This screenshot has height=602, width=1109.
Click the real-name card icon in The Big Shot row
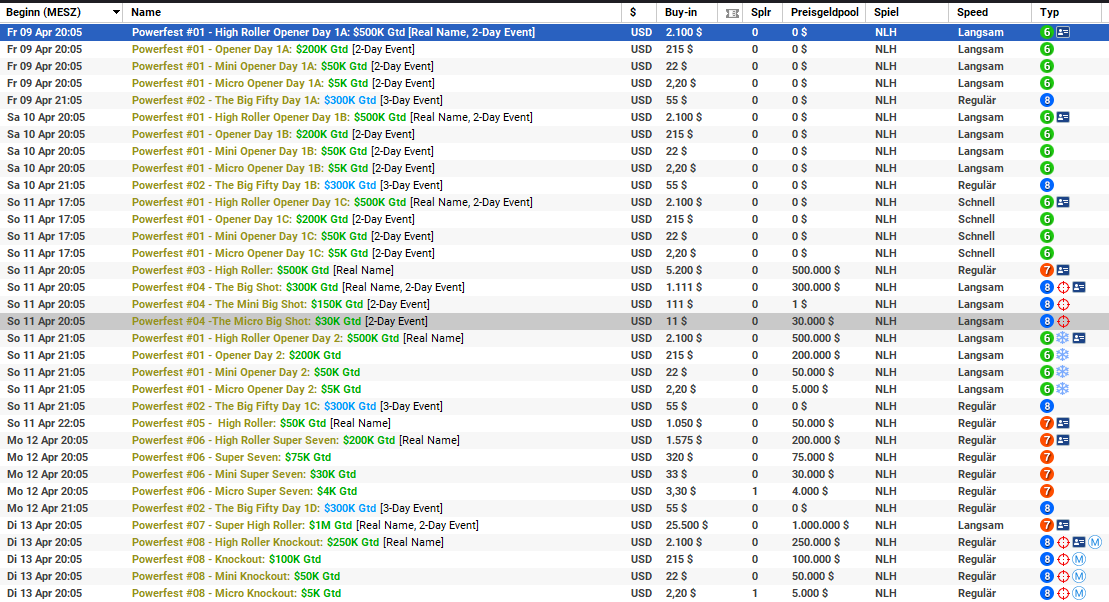(1079, 287)
